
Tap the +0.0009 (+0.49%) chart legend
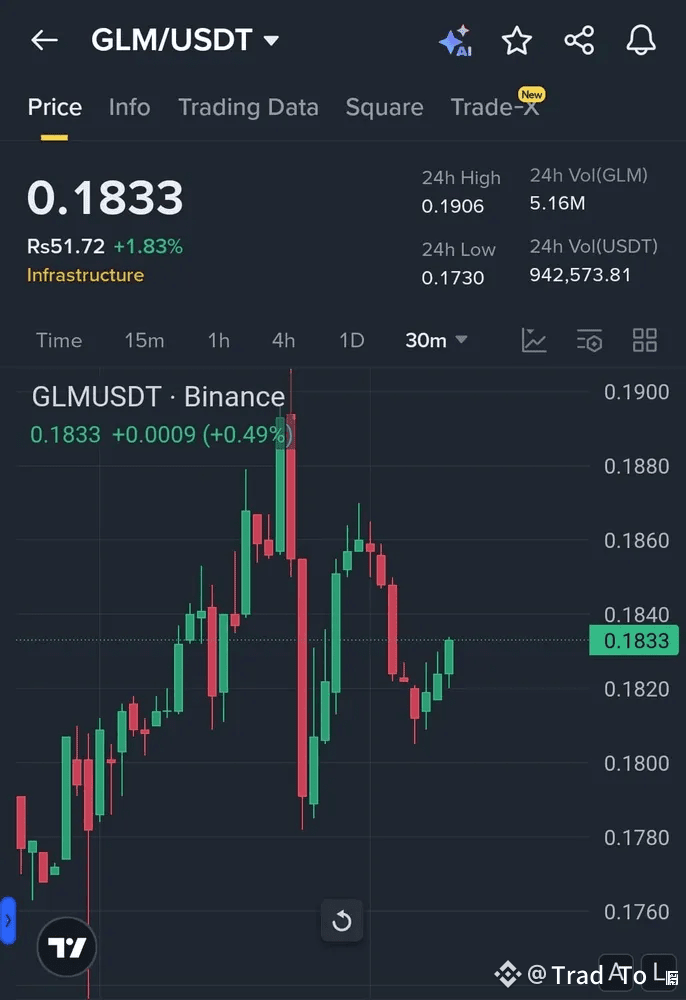[202, 434]
